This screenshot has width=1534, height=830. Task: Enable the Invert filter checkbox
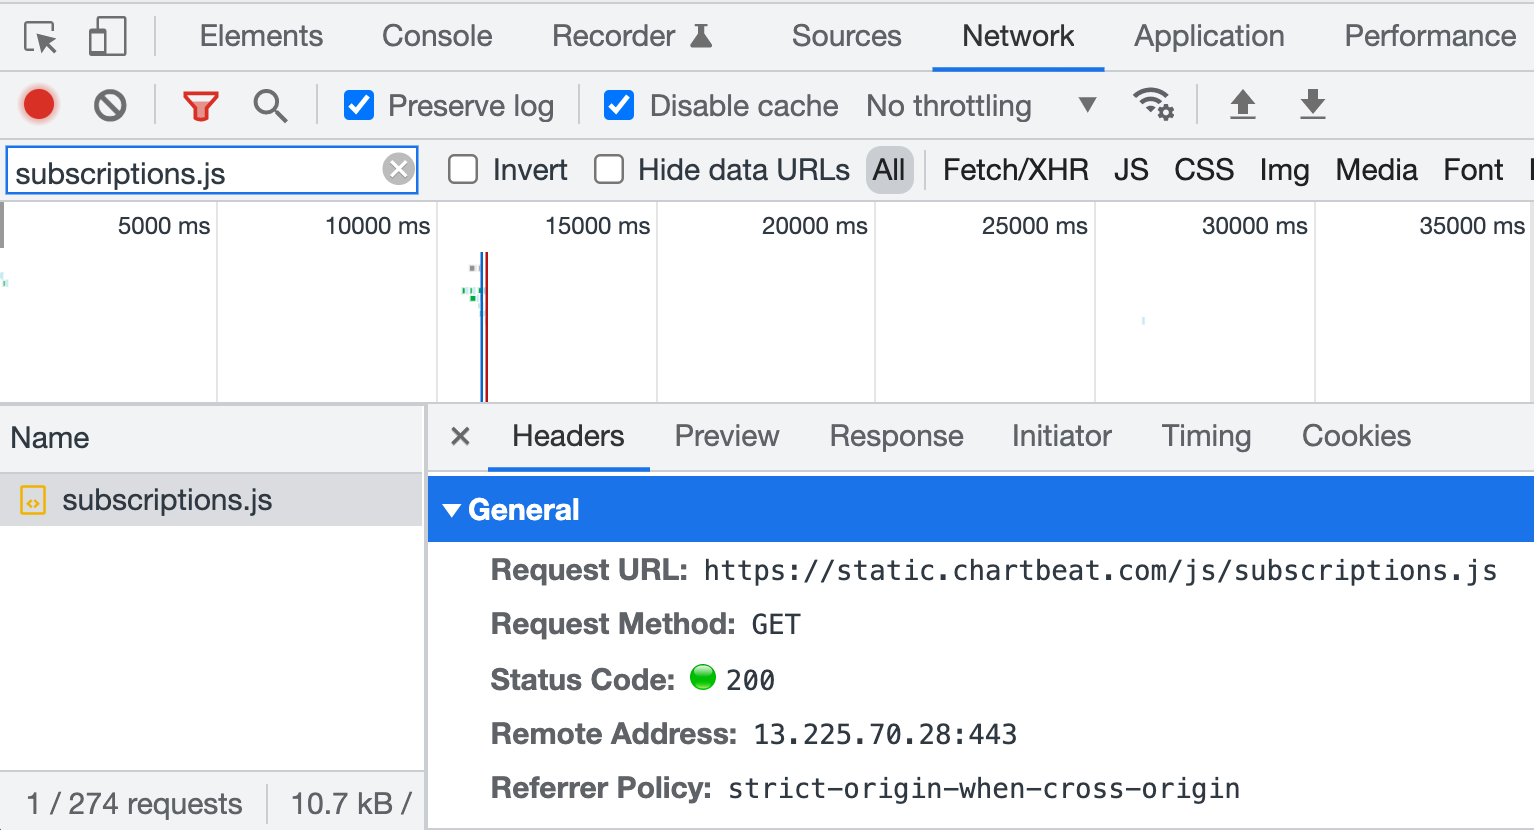(463, 170)
